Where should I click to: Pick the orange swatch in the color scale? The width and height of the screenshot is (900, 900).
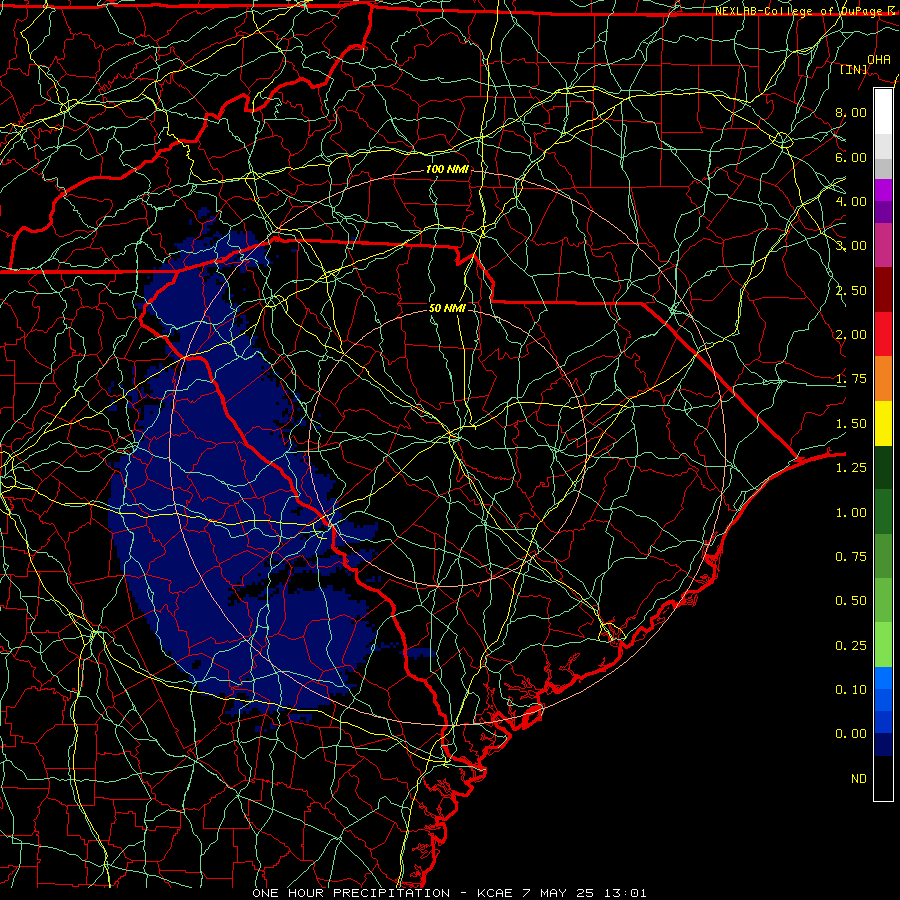[883, 378]
